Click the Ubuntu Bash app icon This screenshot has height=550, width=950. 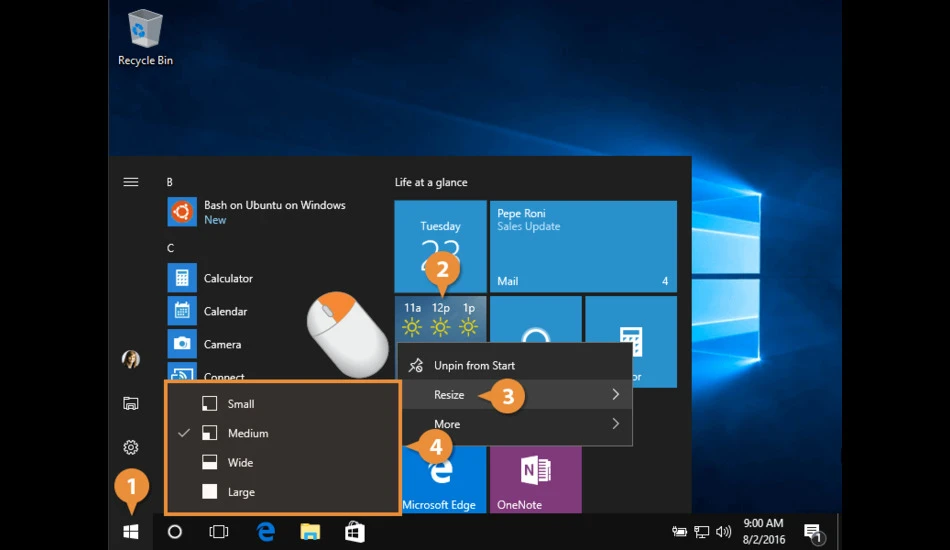[x=182, y=212]
